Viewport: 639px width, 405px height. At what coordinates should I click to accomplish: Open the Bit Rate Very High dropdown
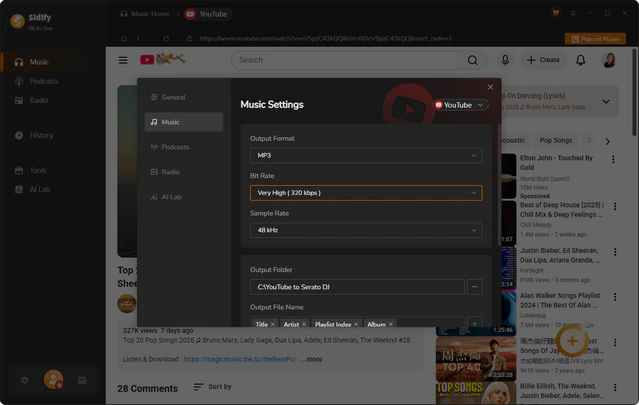tap(366, 193)
